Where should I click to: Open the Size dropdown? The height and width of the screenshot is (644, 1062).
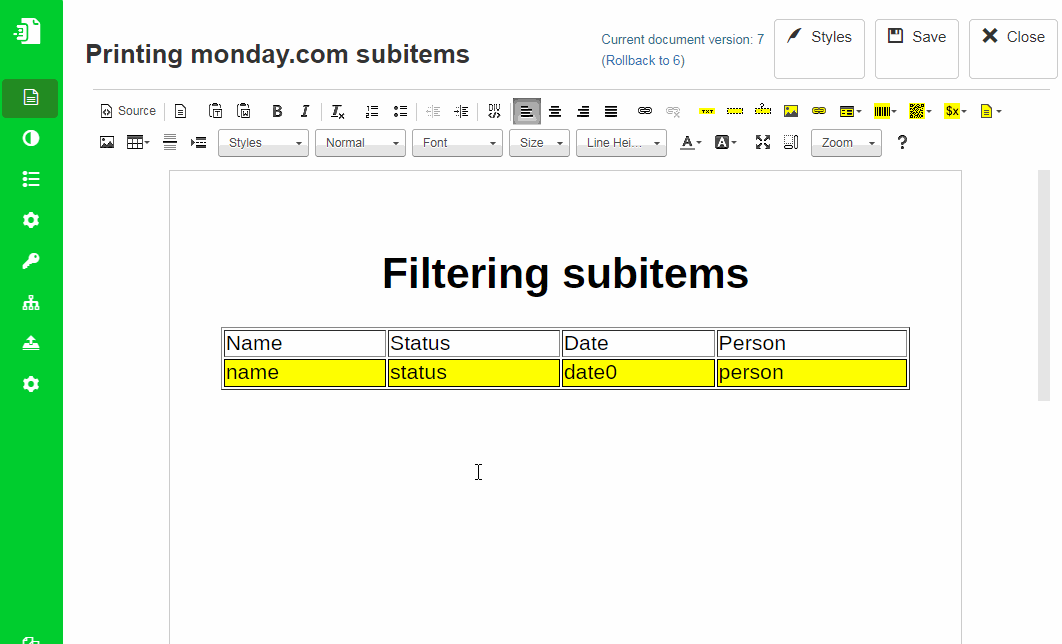[539, 143]
